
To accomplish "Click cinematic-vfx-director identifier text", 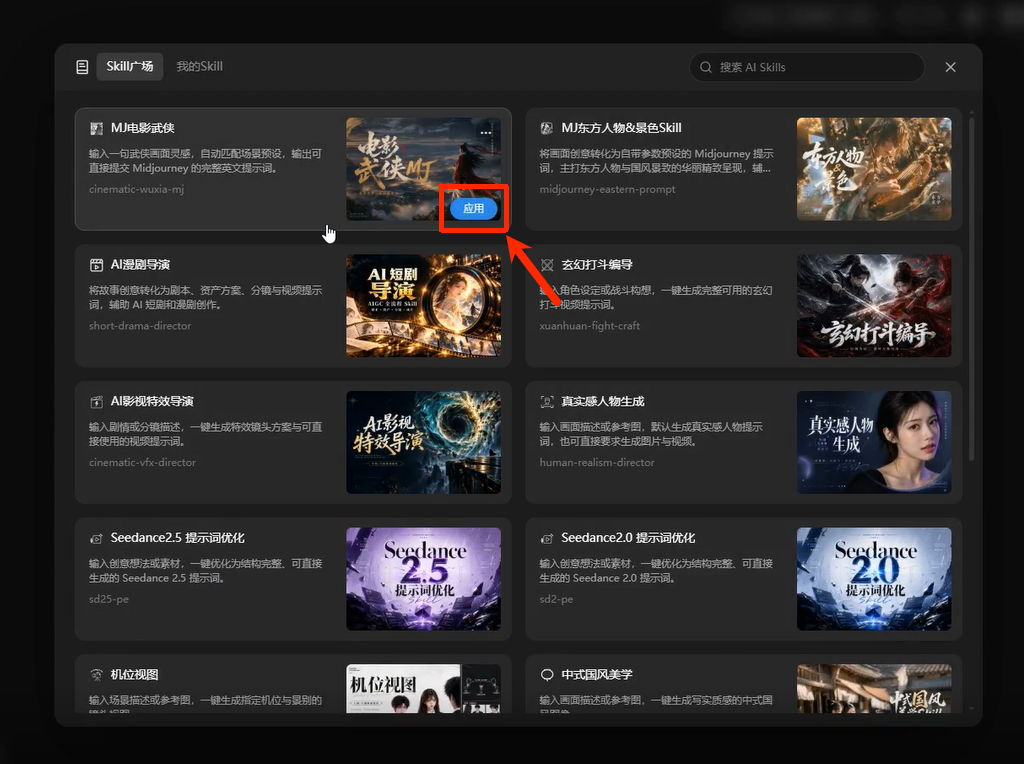I will [x=142, y=462].
